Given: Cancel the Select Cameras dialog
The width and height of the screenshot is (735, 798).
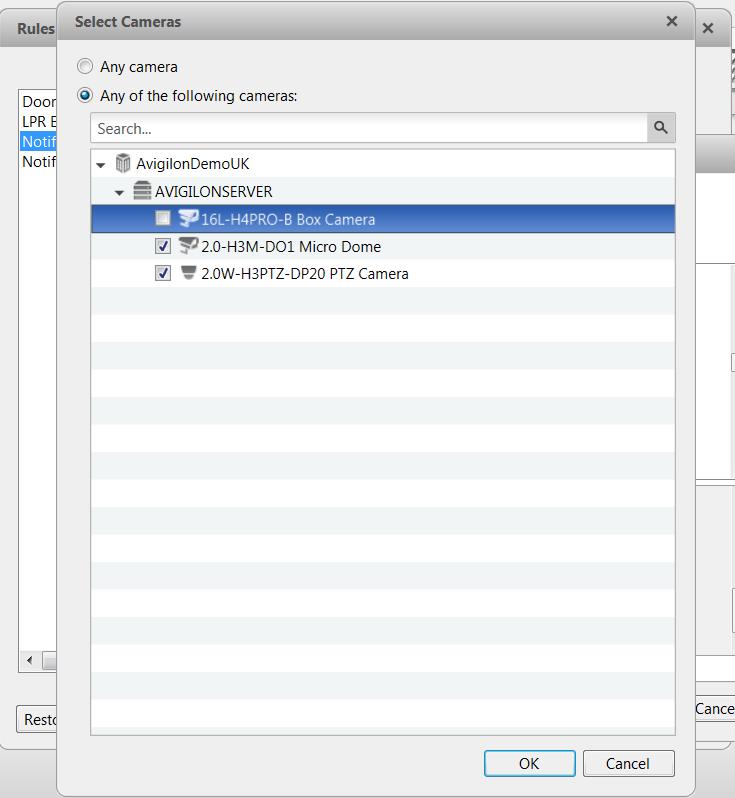Looking at the screenshot, I should click(628, 763).
